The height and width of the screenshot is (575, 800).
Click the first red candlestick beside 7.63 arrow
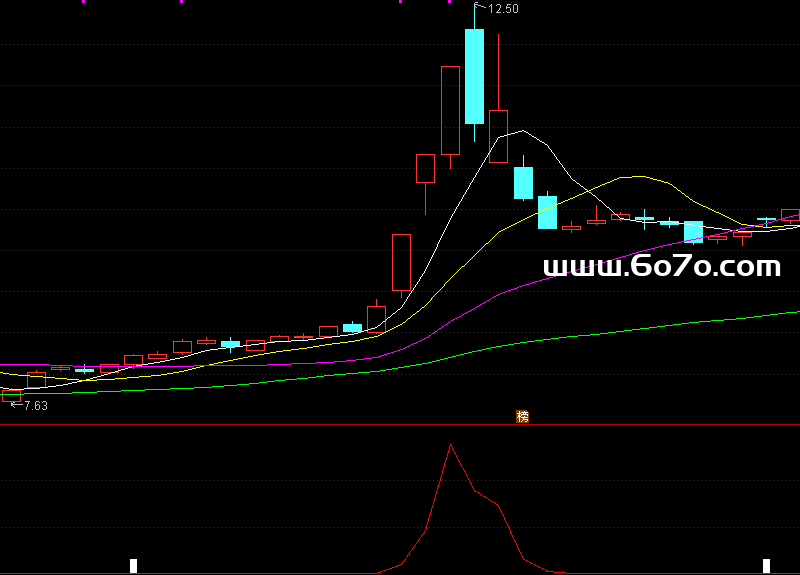click(x=12, y=395)
